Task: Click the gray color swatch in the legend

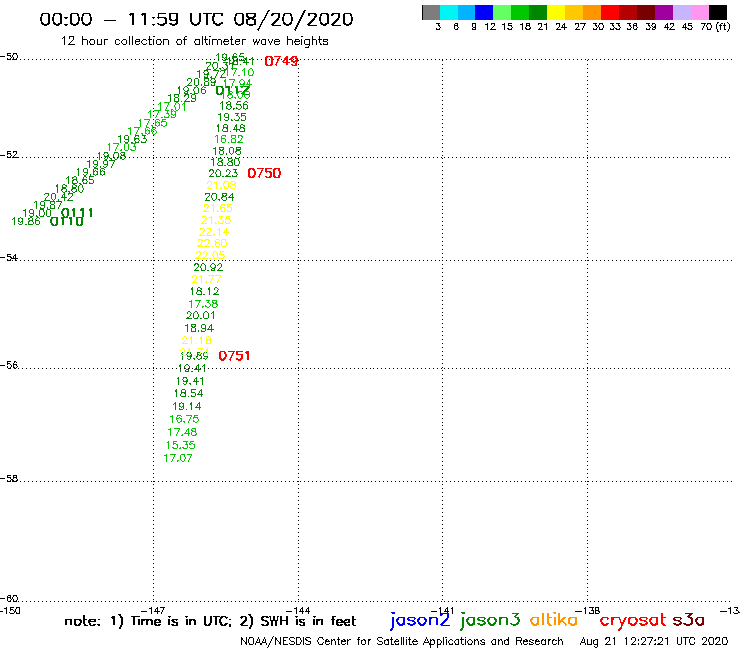Action: pyautogui.click(x=431, y=12)
